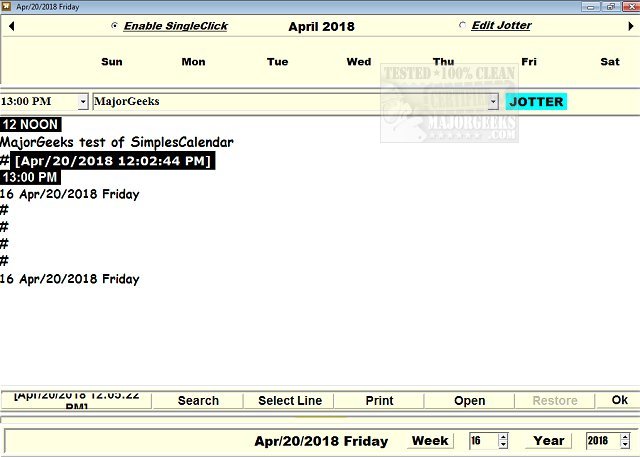Select the Enable SingleClick radio button
The height and width of the screenshot is (457, 640).
tap(114, 26)
